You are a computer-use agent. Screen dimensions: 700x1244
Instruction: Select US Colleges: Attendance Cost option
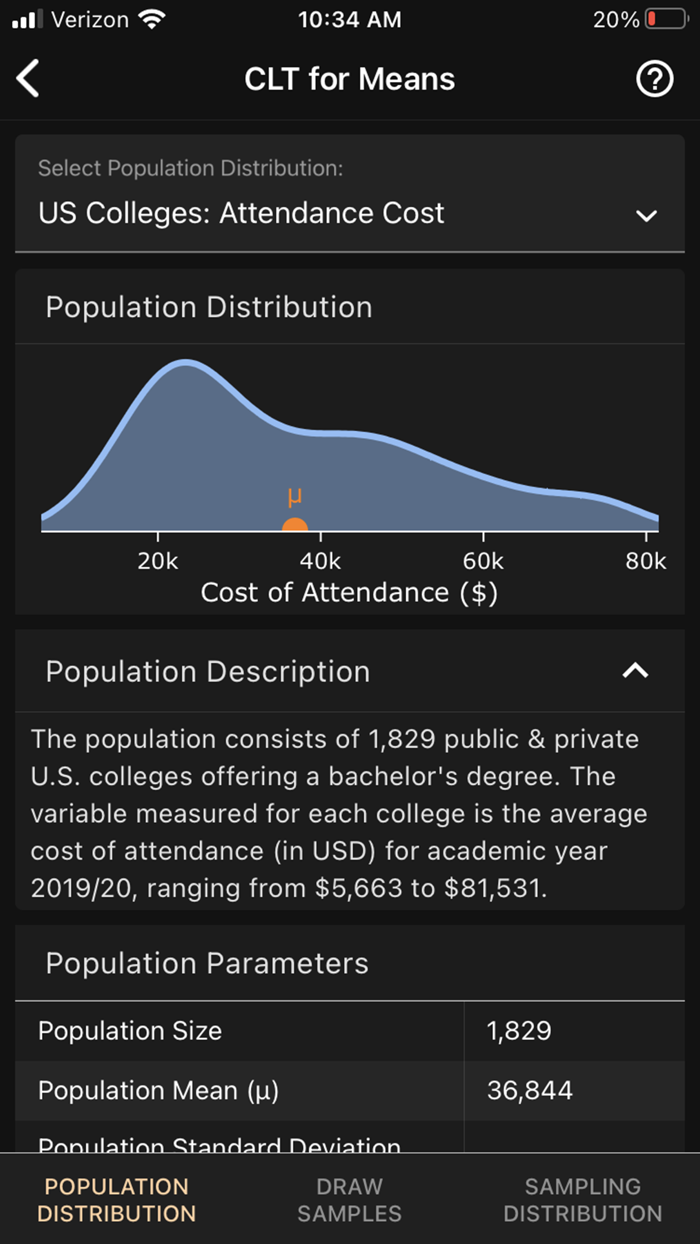tap(240, 213)
